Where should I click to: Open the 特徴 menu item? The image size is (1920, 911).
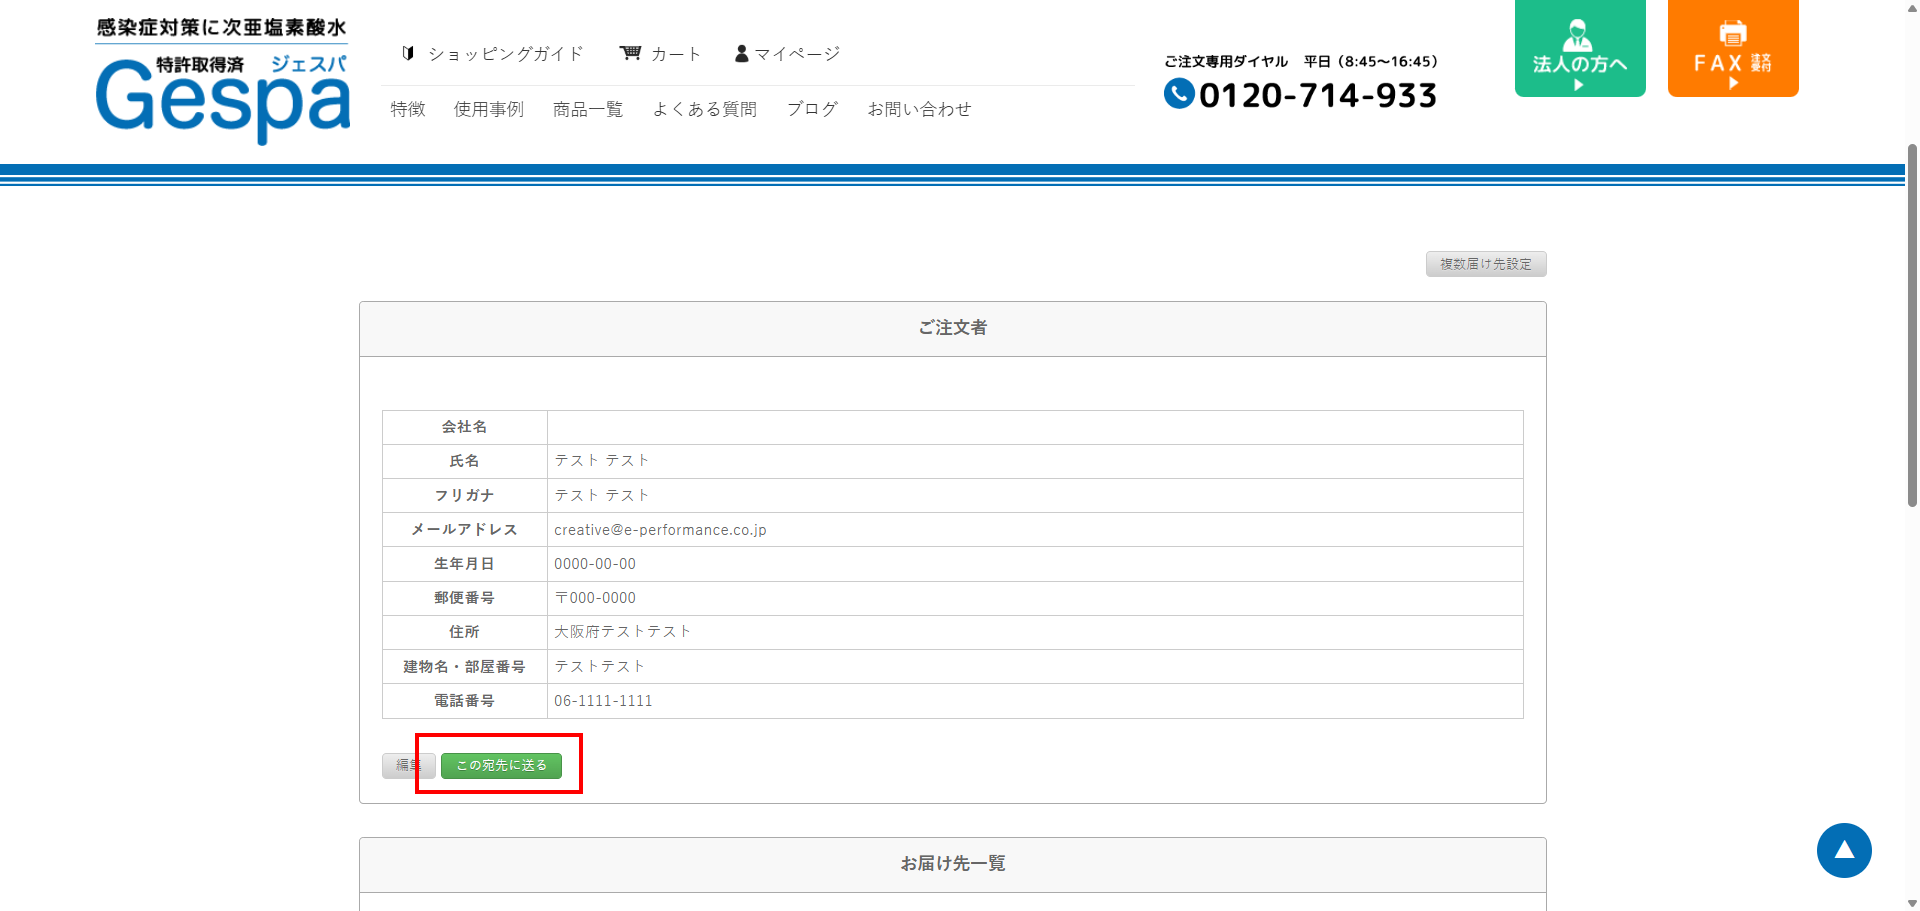pos(408,109)
